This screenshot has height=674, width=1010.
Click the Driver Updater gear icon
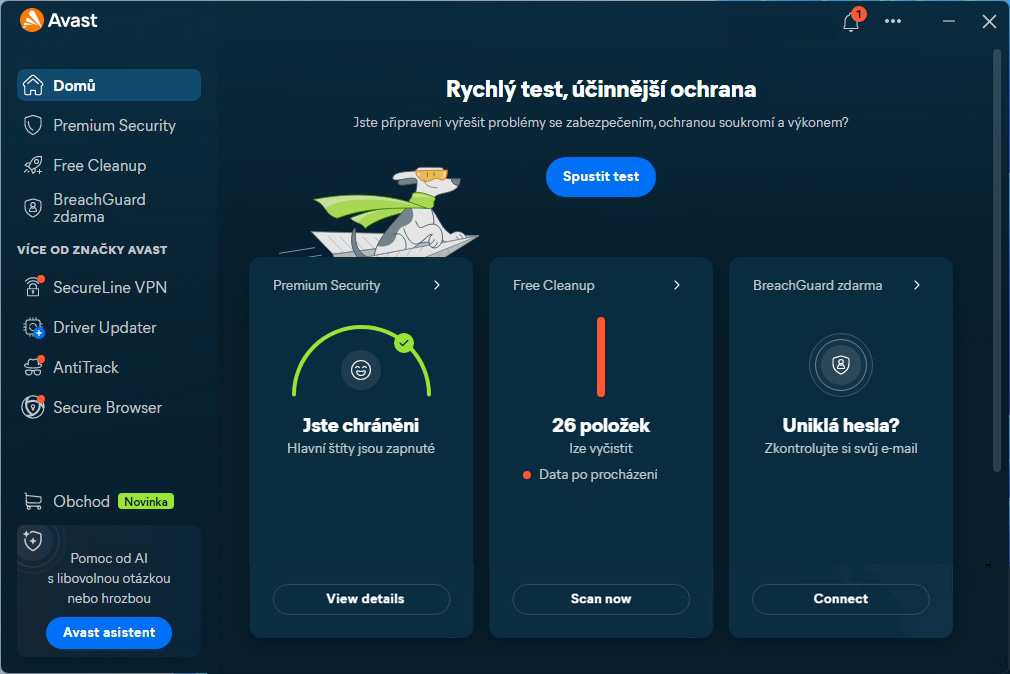point(33,327)
